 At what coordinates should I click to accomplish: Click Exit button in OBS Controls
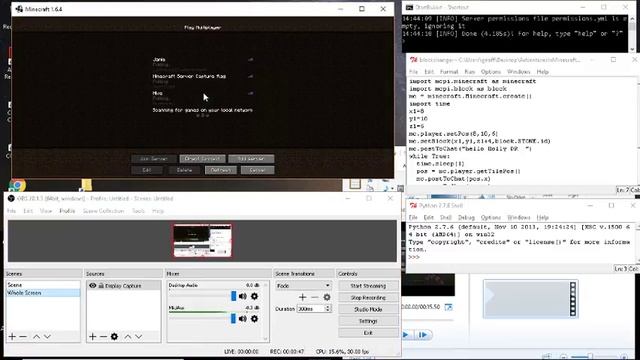(368, 333)
